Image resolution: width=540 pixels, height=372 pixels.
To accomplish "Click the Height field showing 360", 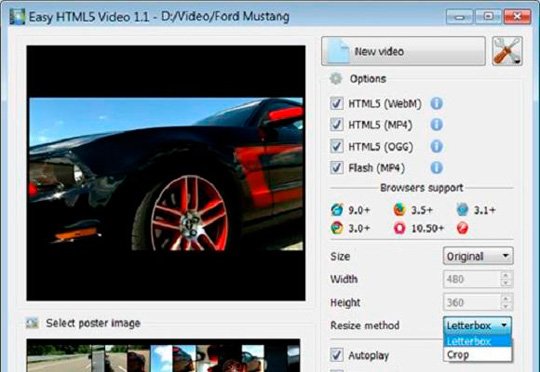I will click(472, 302).
